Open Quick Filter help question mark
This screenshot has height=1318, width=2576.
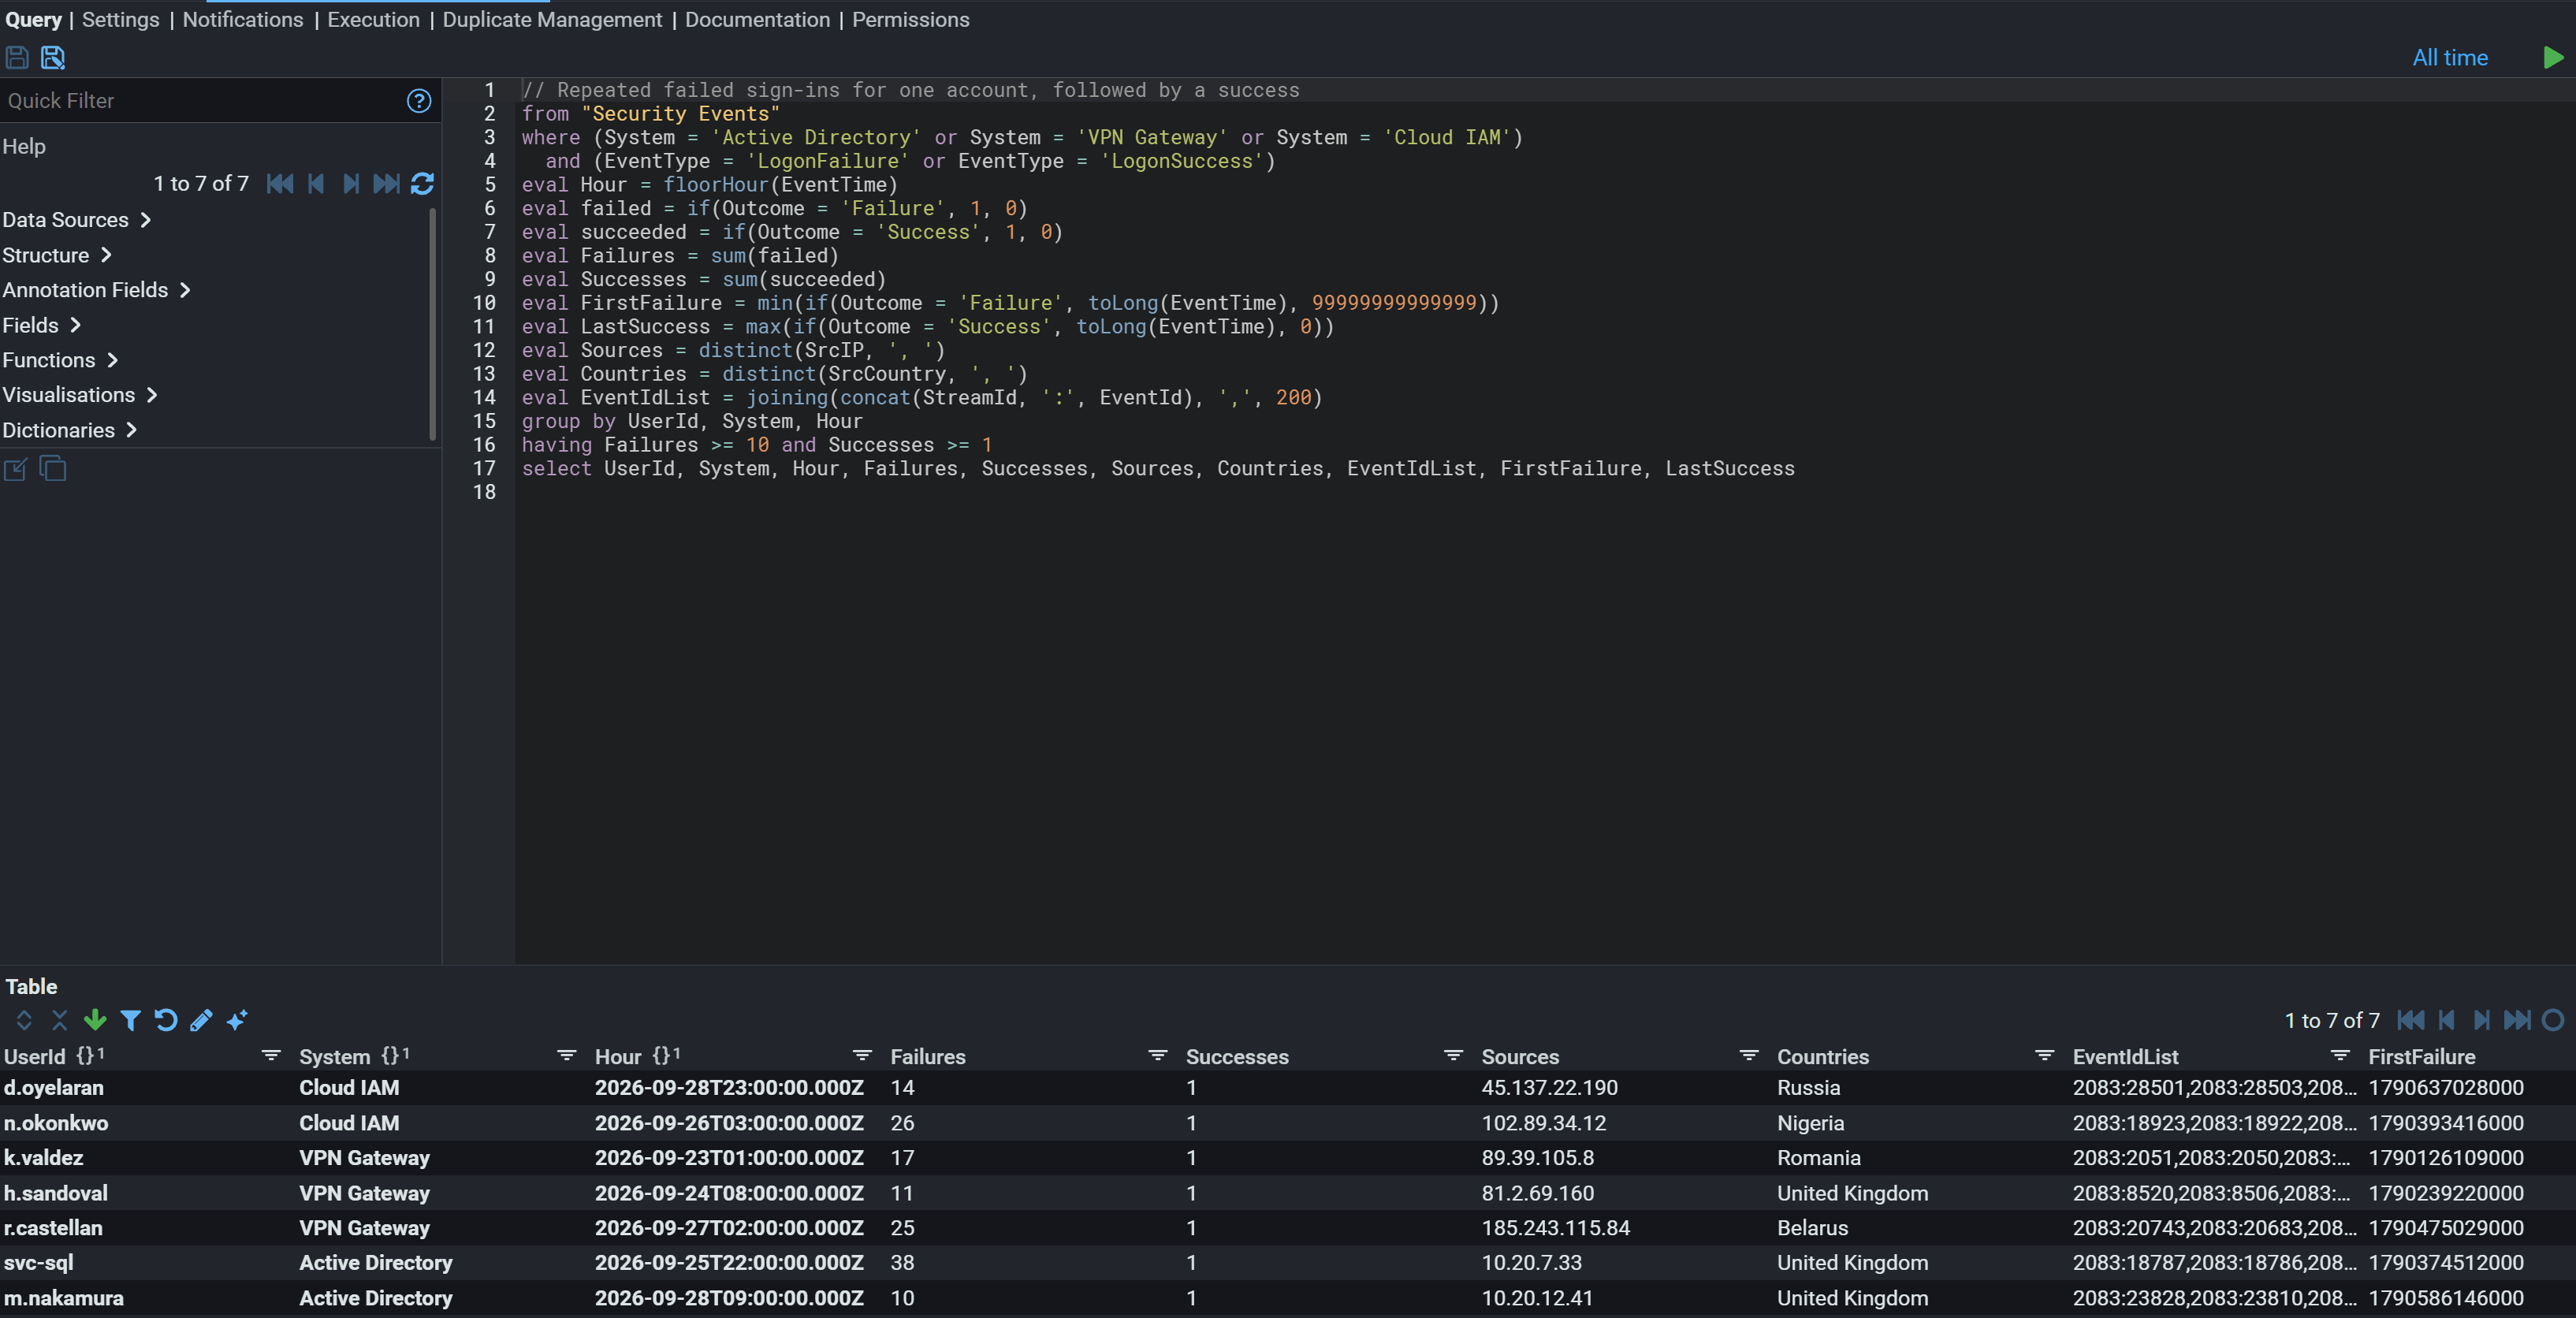[x=419, y=101]
